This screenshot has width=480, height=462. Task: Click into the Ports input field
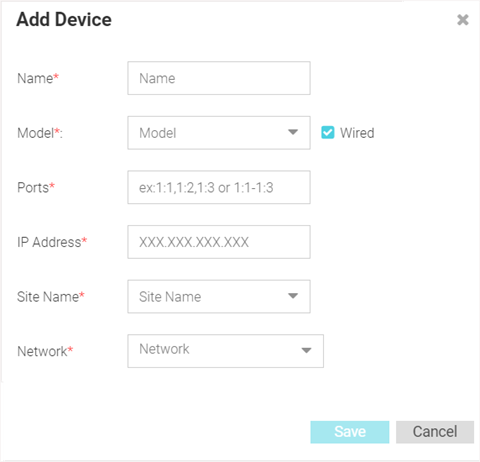pos(219,187)
